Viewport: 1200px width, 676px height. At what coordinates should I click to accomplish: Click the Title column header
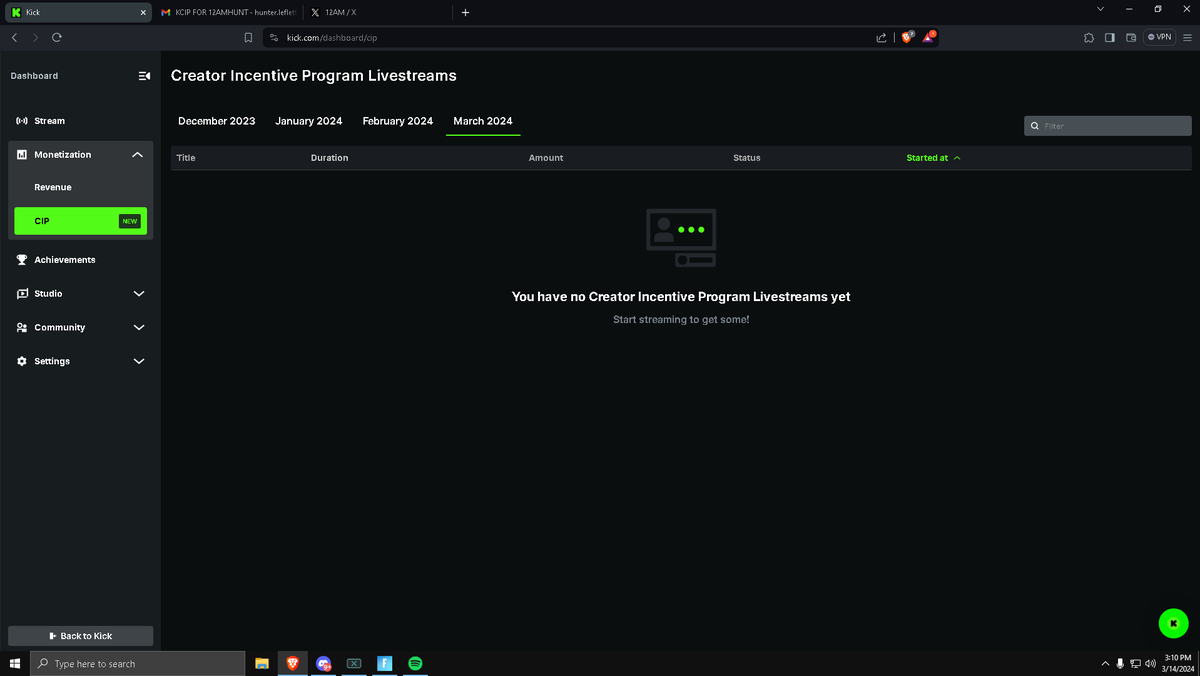(x=186, y=158)
